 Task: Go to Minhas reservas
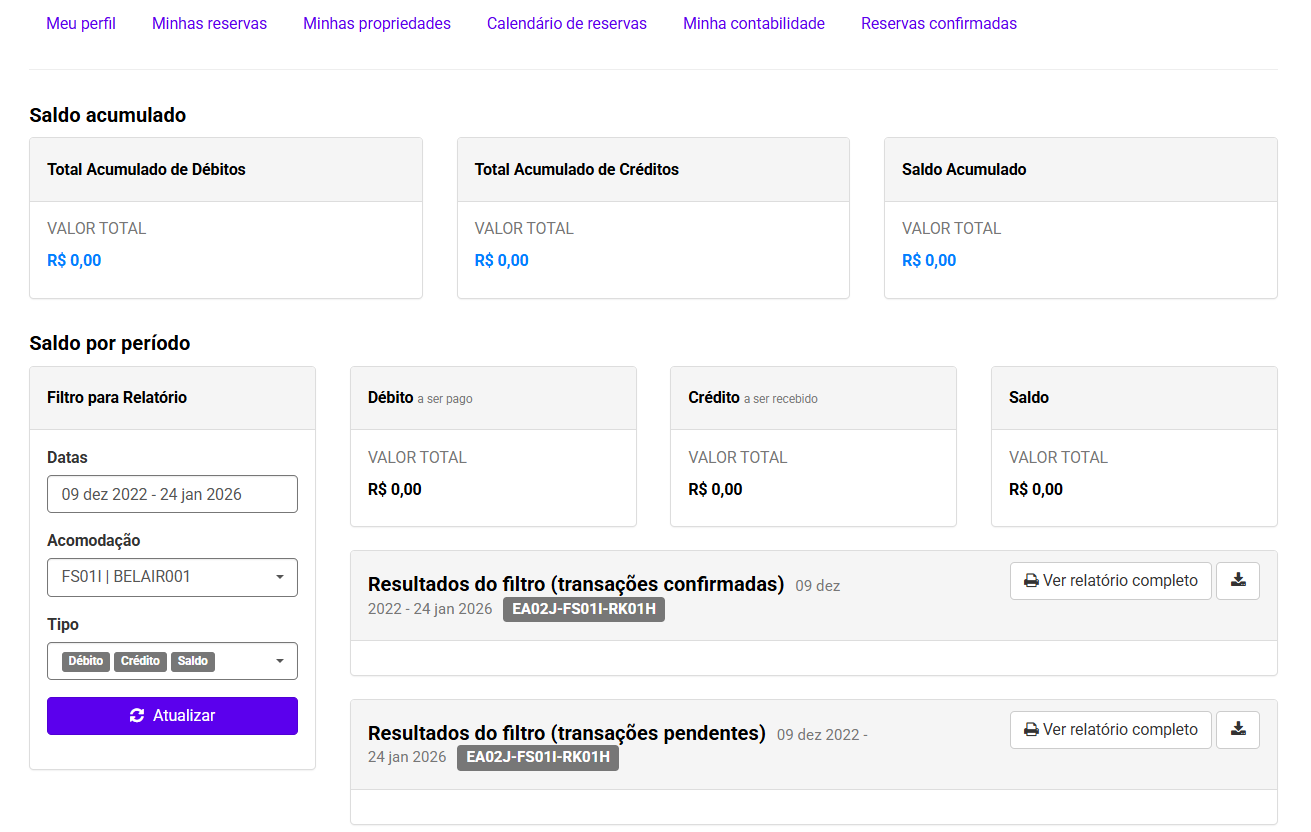209,23
